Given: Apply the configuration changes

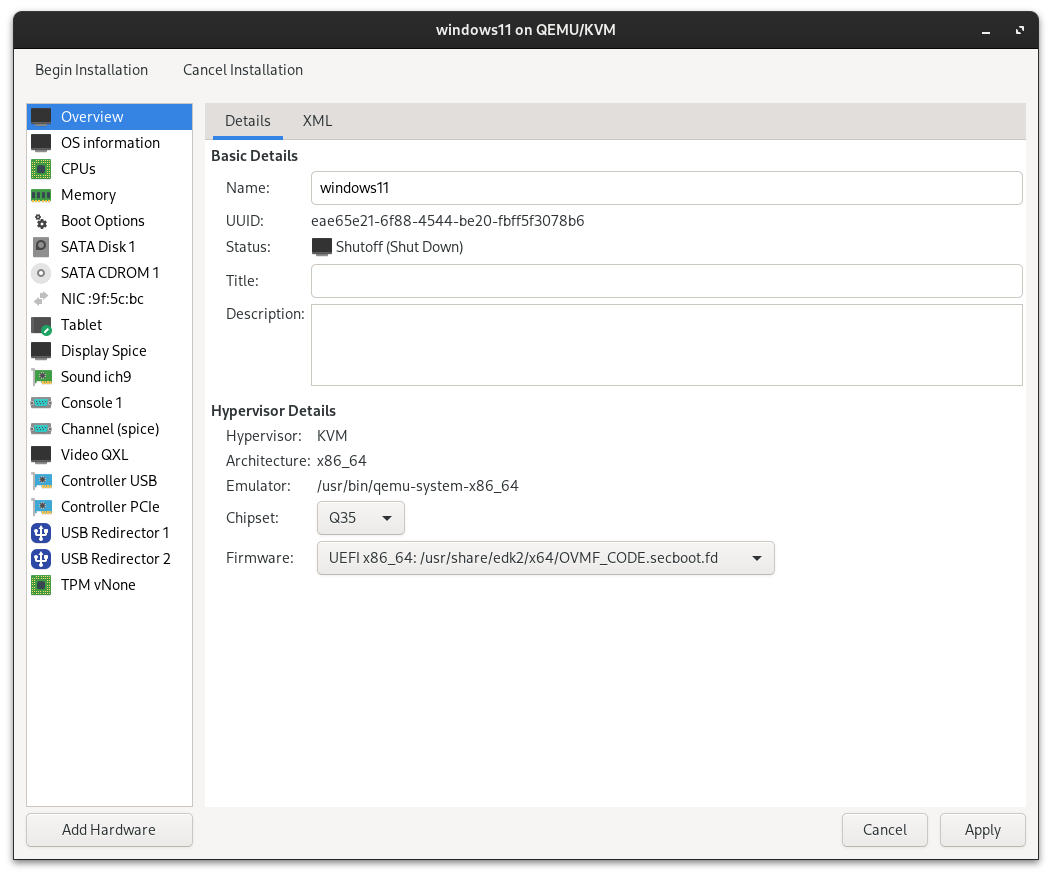Looking at the screenshot, I should (x=983, y=830).
